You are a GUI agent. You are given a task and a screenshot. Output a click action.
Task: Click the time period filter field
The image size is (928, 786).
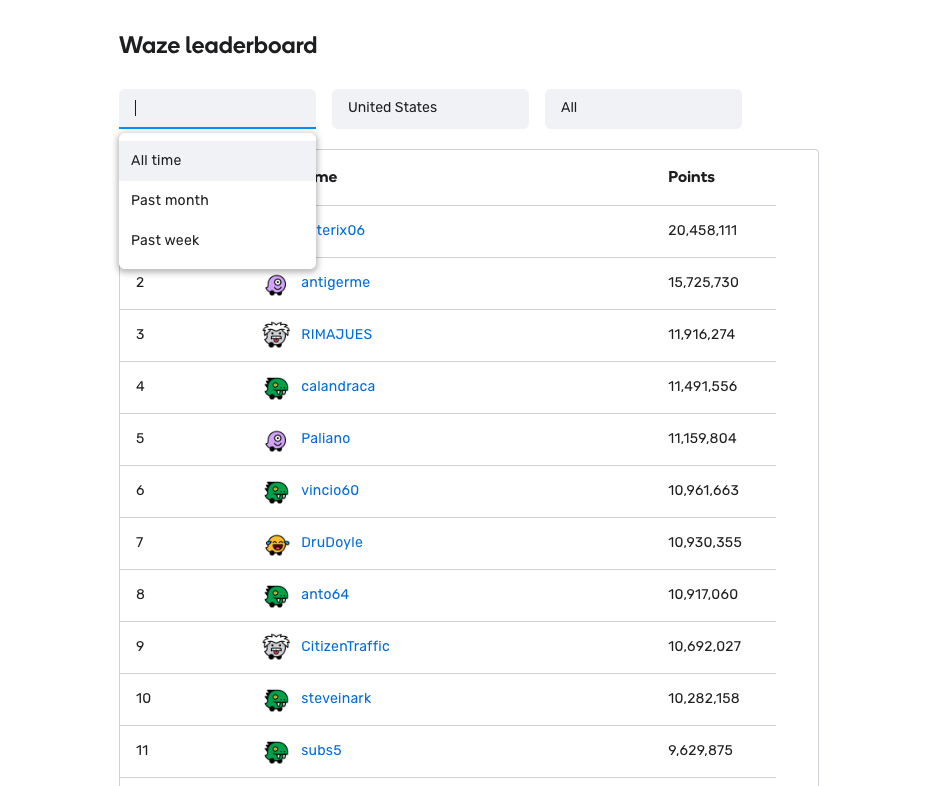217,108
